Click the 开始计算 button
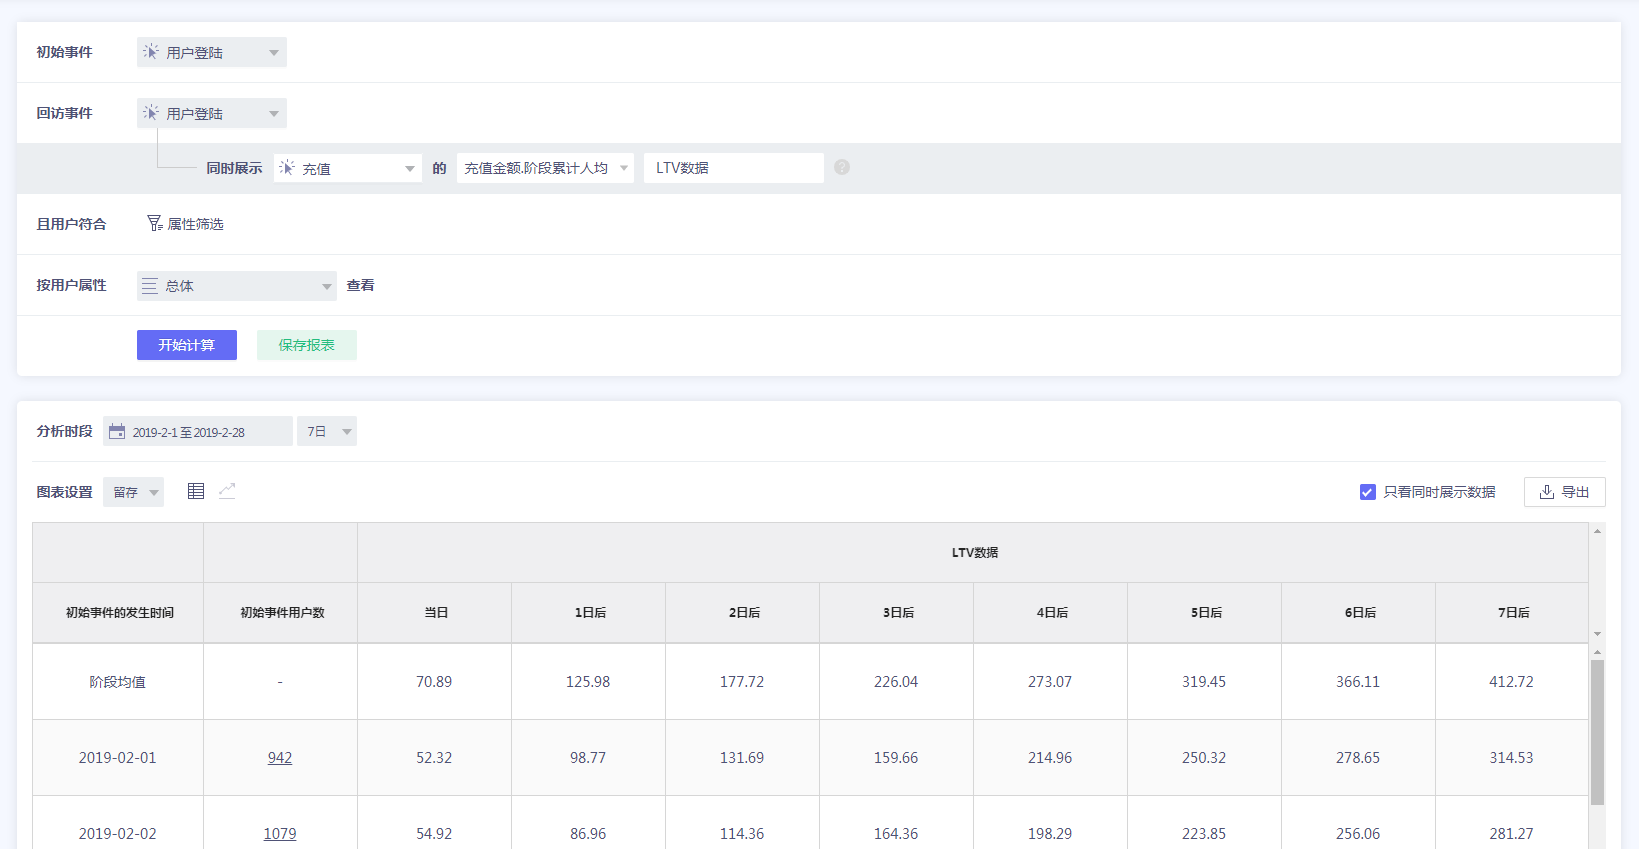This screenshot has width=1639, height=849. point(187,345)
